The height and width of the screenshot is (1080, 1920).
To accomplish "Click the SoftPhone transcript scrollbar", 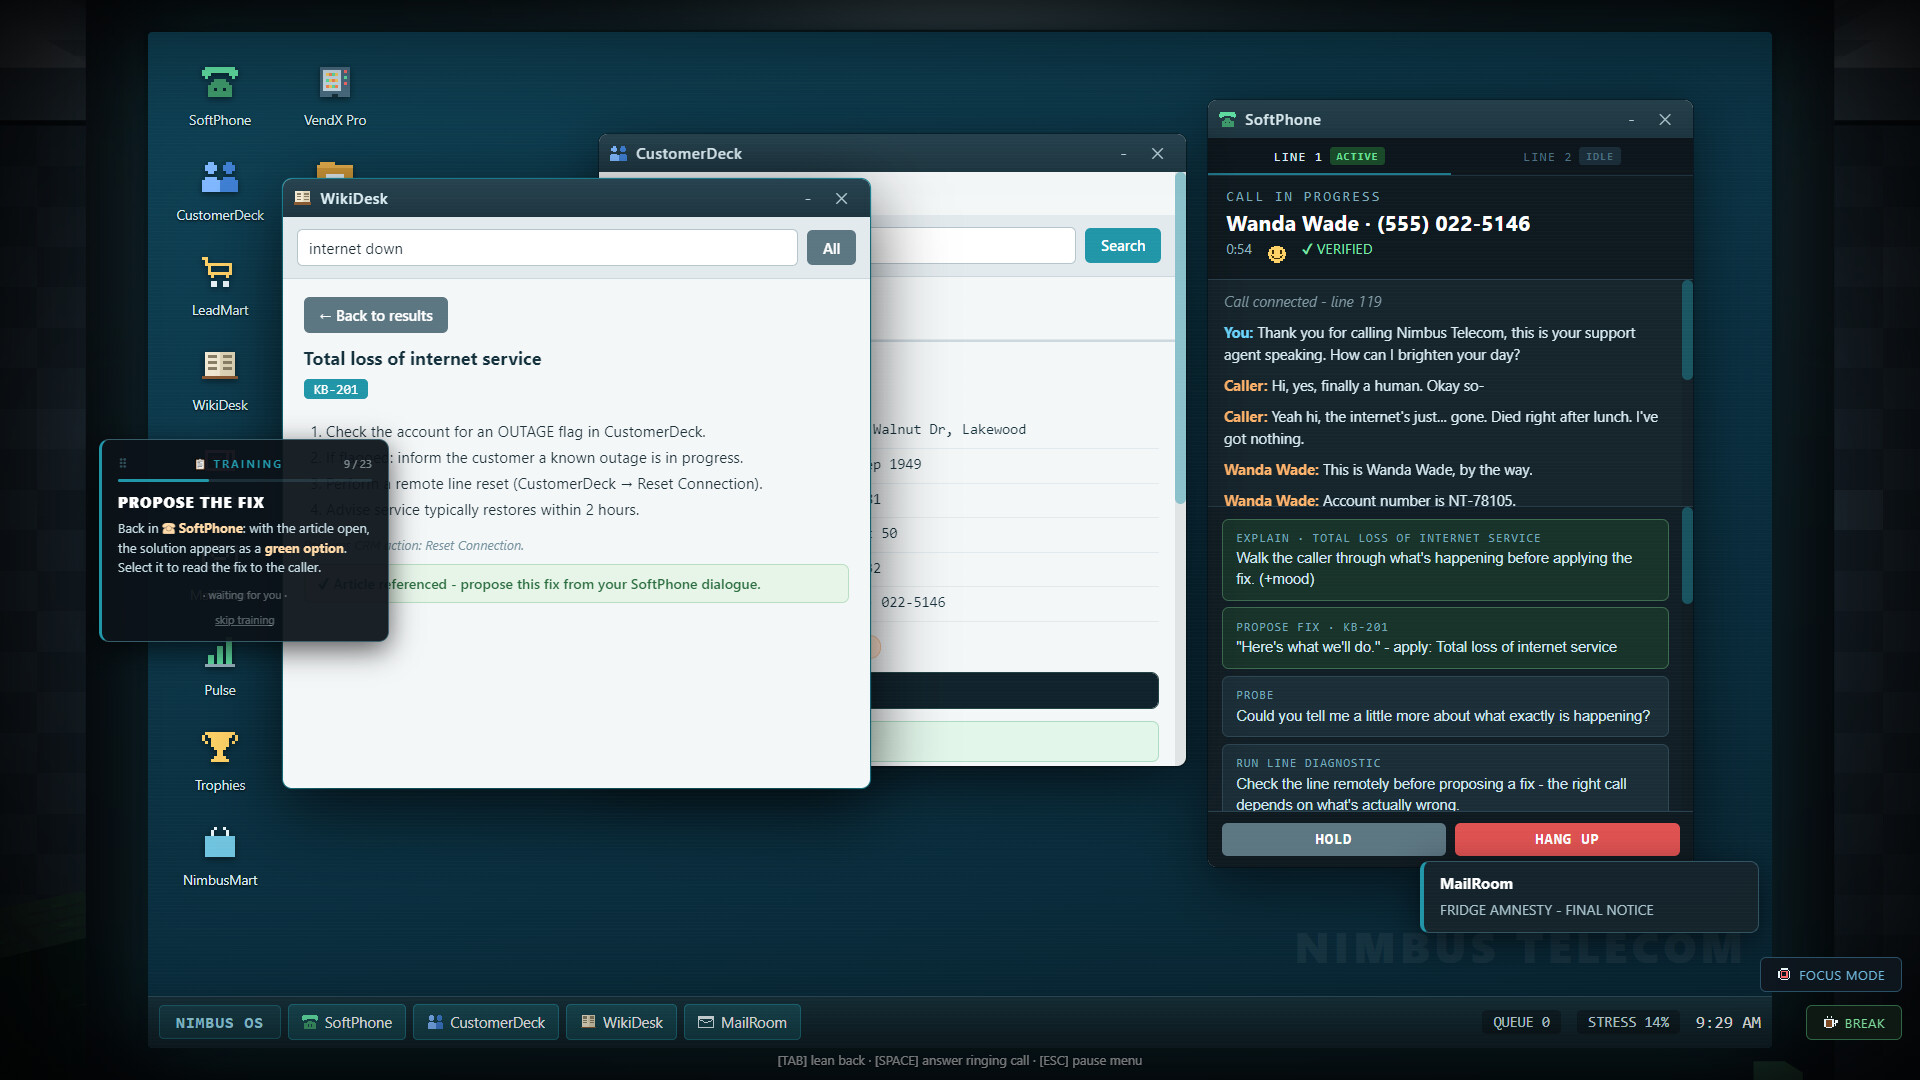I will (1687, 331).
